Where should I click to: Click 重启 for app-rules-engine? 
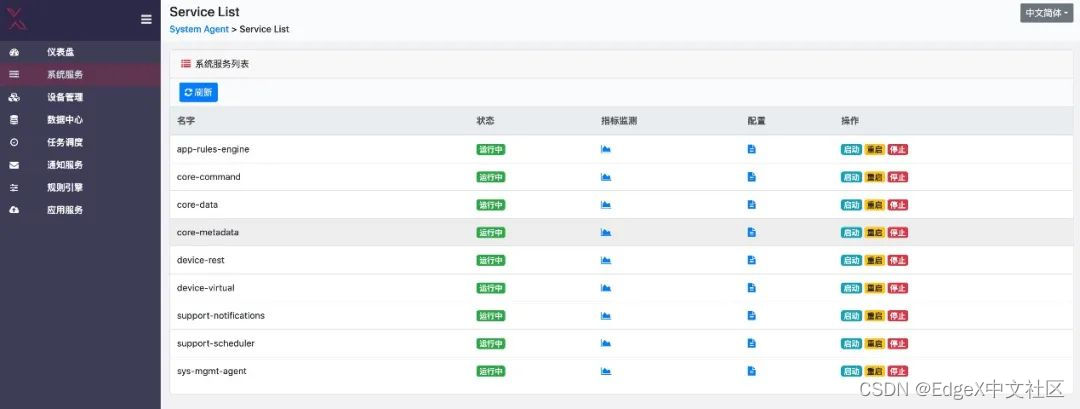click(875, 149)
